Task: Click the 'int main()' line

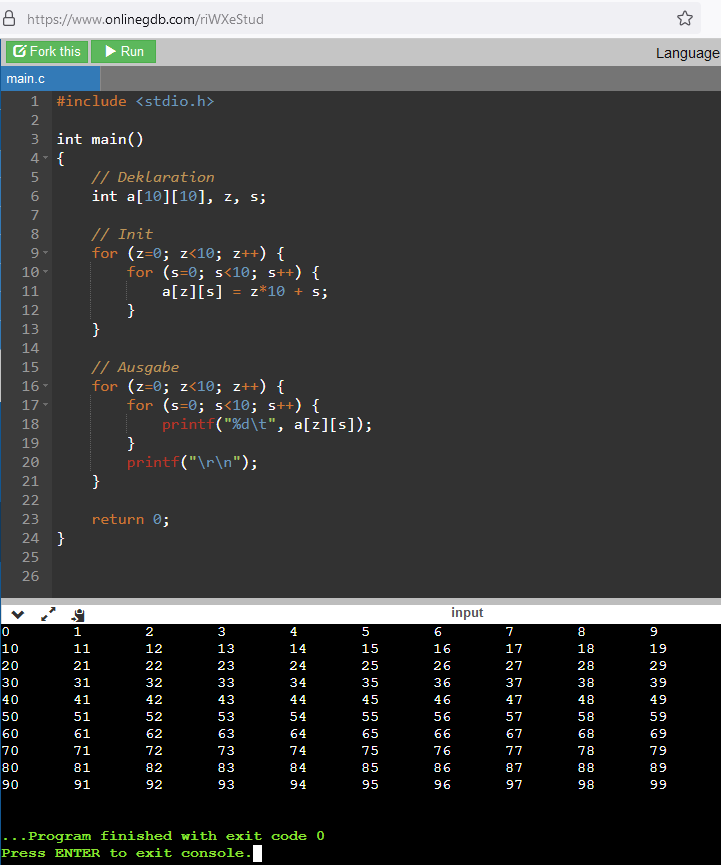Action: point(100,139)
